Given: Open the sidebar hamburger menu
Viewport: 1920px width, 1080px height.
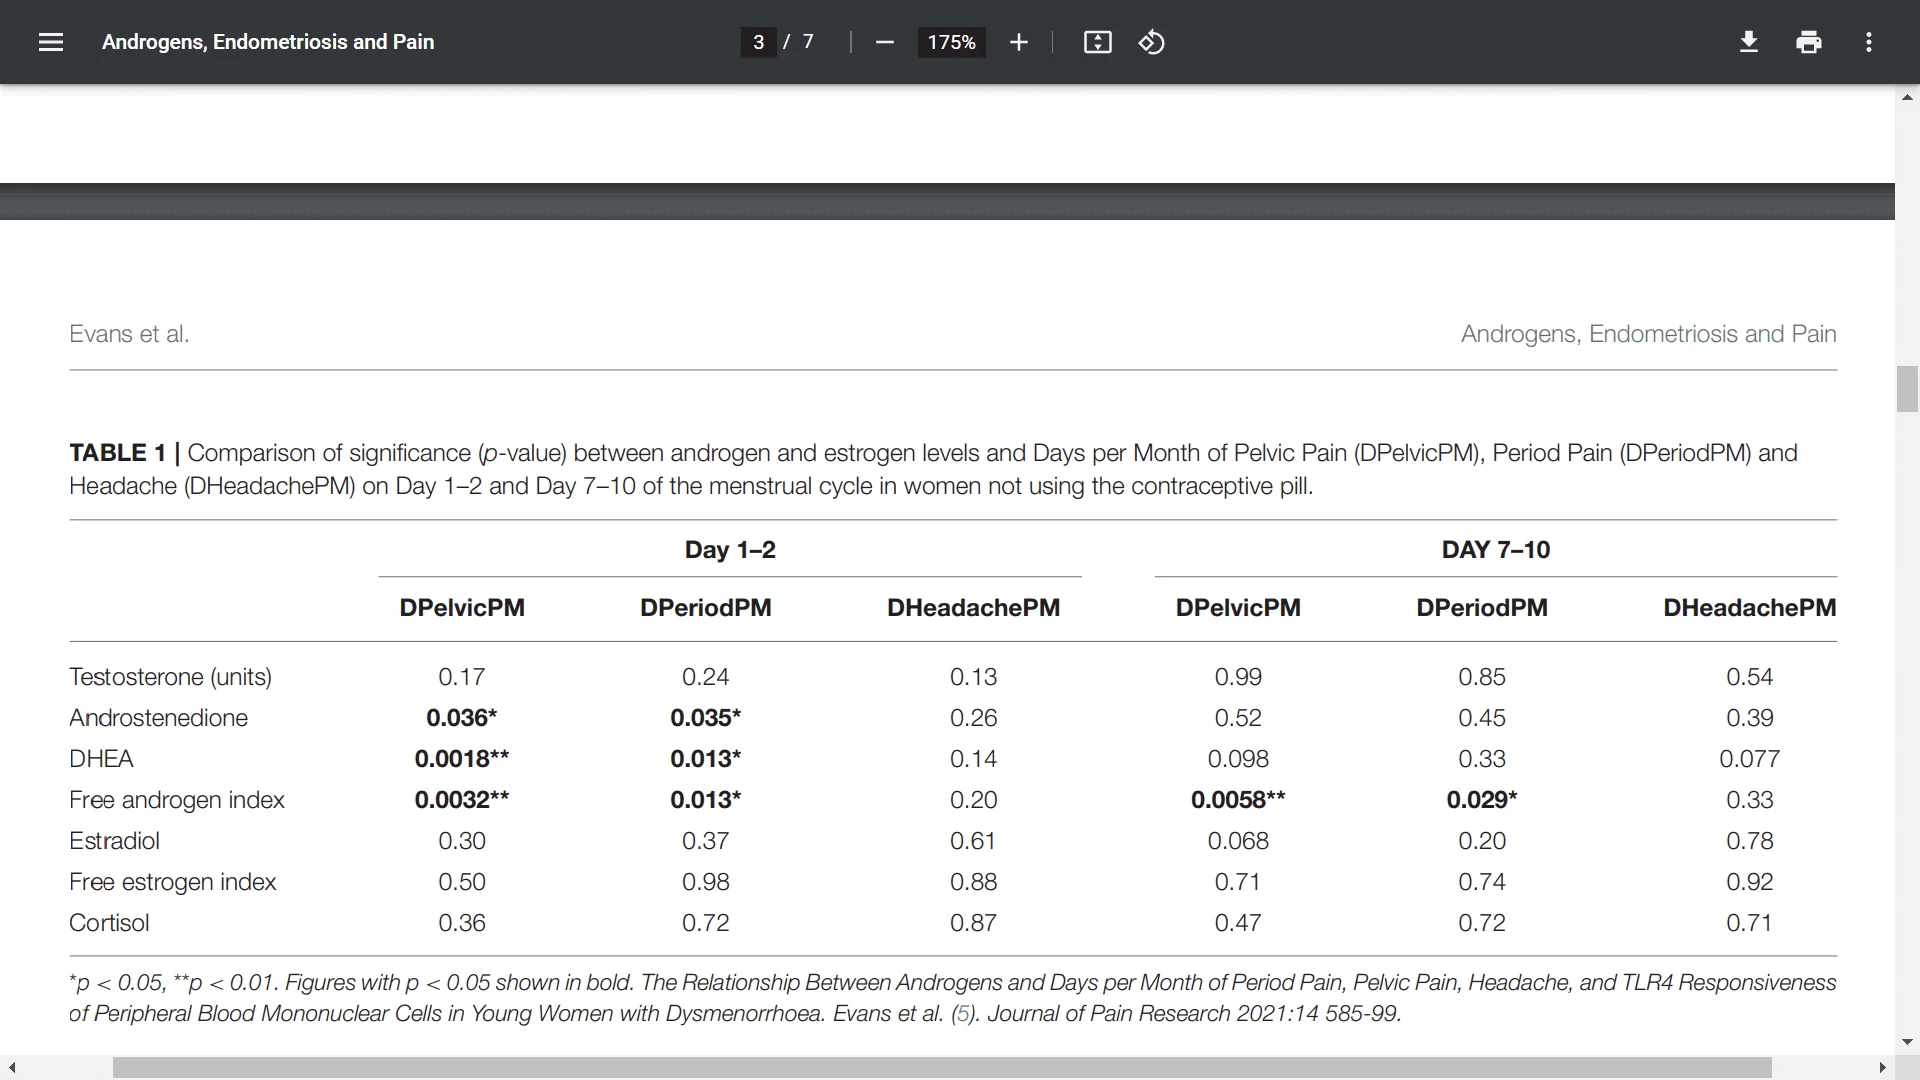Looking at the screenshot, I should click(x=51, y=42).
